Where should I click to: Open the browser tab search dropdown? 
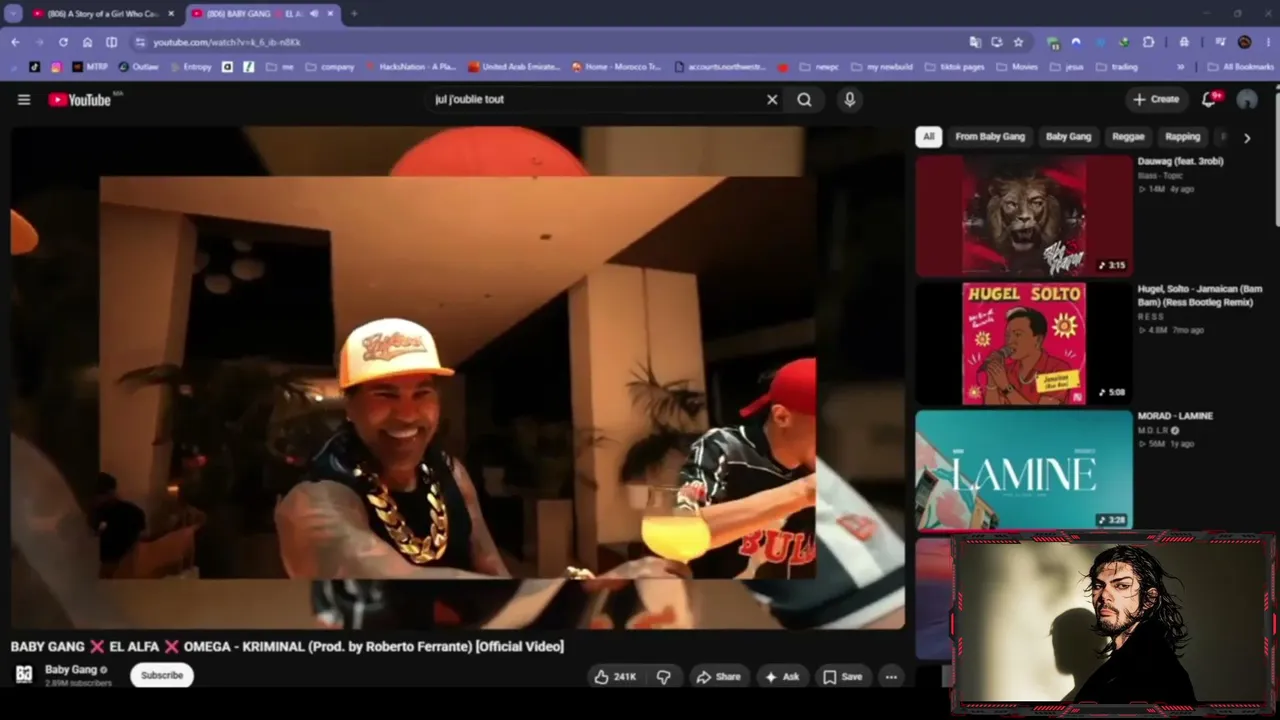click(13, 14)
